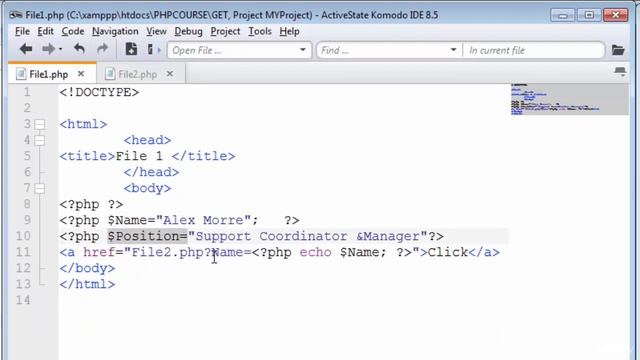Create a new file with the toolbar icon
Viewport: 640px width, 360px height.
[131, 49]
